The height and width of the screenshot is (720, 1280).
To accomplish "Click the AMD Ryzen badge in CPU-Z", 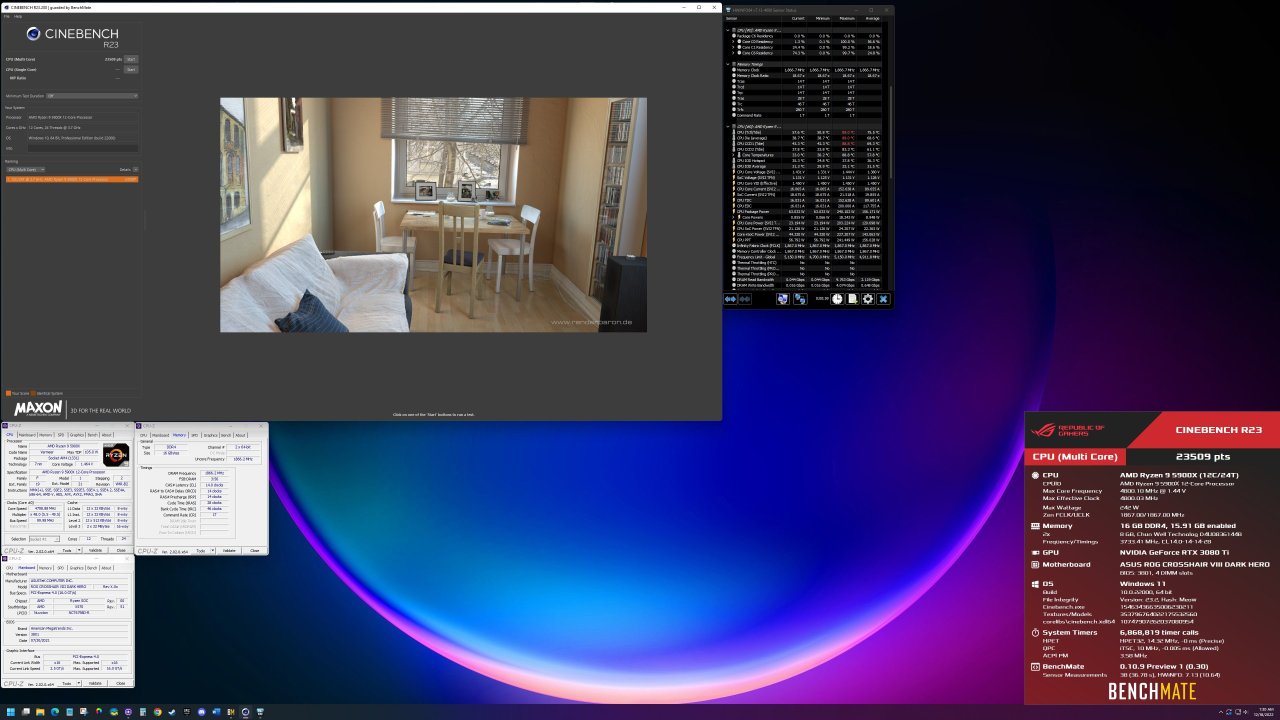I will [x=115, y=455].
